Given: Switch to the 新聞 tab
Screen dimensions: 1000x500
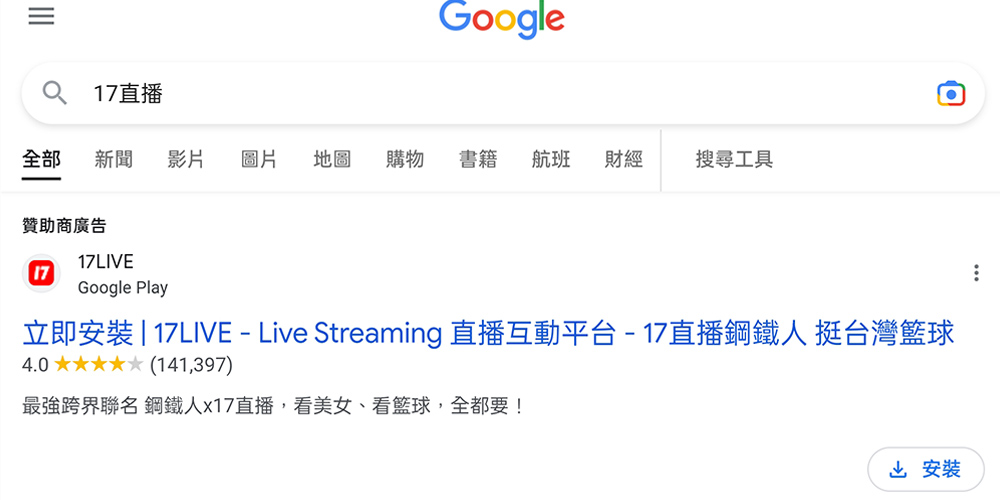Looking at the screenshot, I should pyautogui.click(x=114, y=159).
